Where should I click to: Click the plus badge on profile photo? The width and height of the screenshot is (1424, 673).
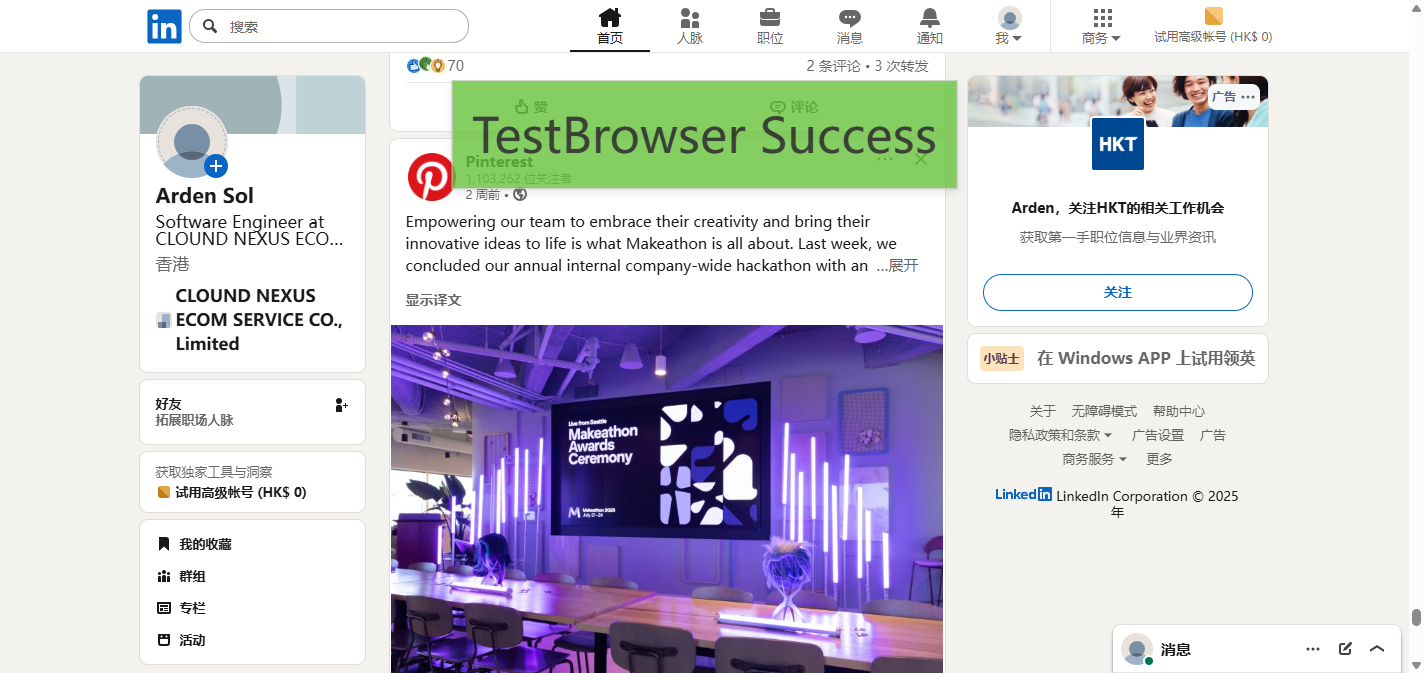click(x=216, y=166)
